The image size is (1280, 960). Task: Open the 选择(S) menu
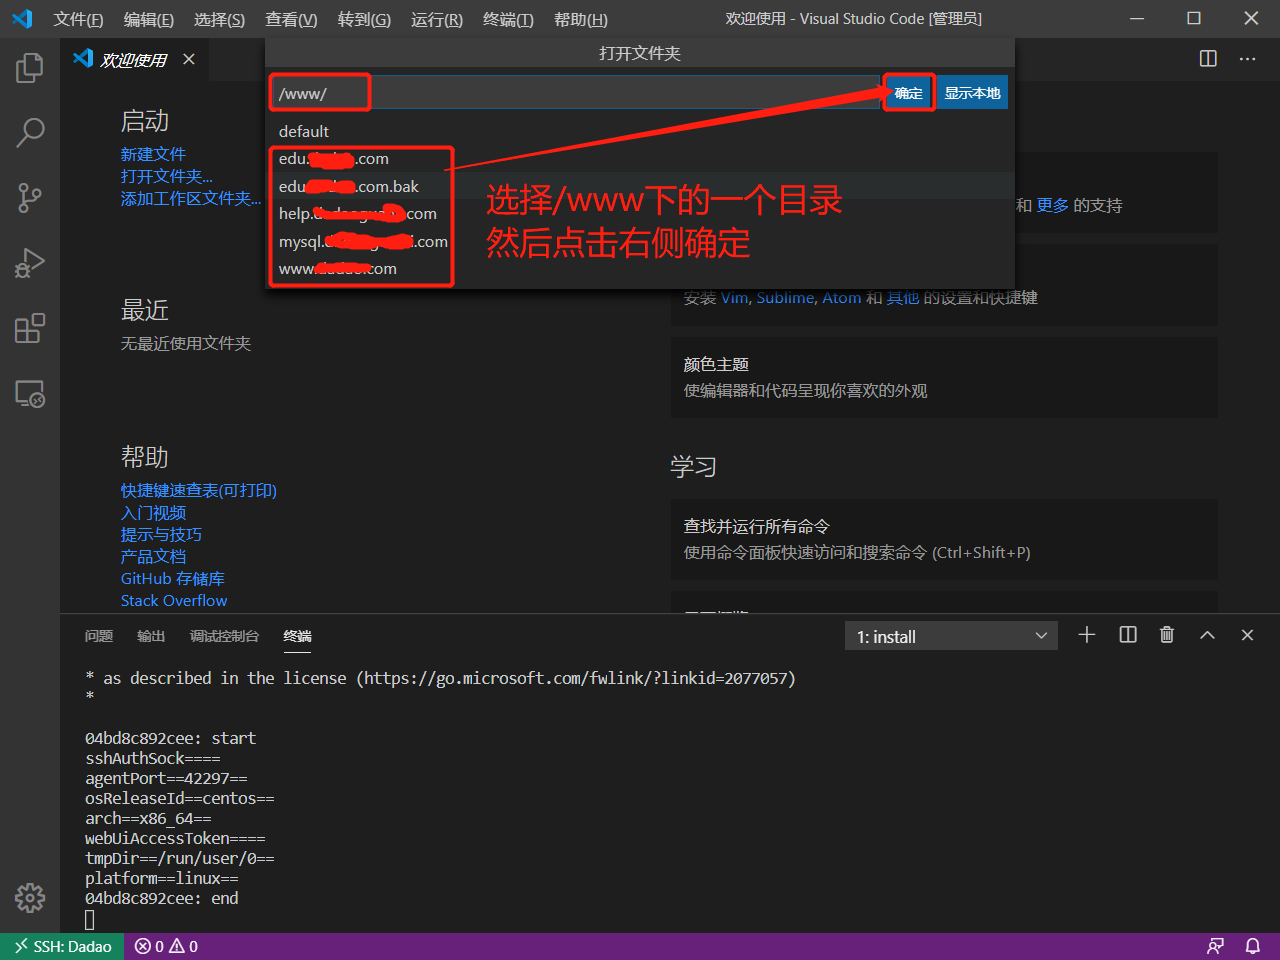pyautogui.click(x=219, y=20)
